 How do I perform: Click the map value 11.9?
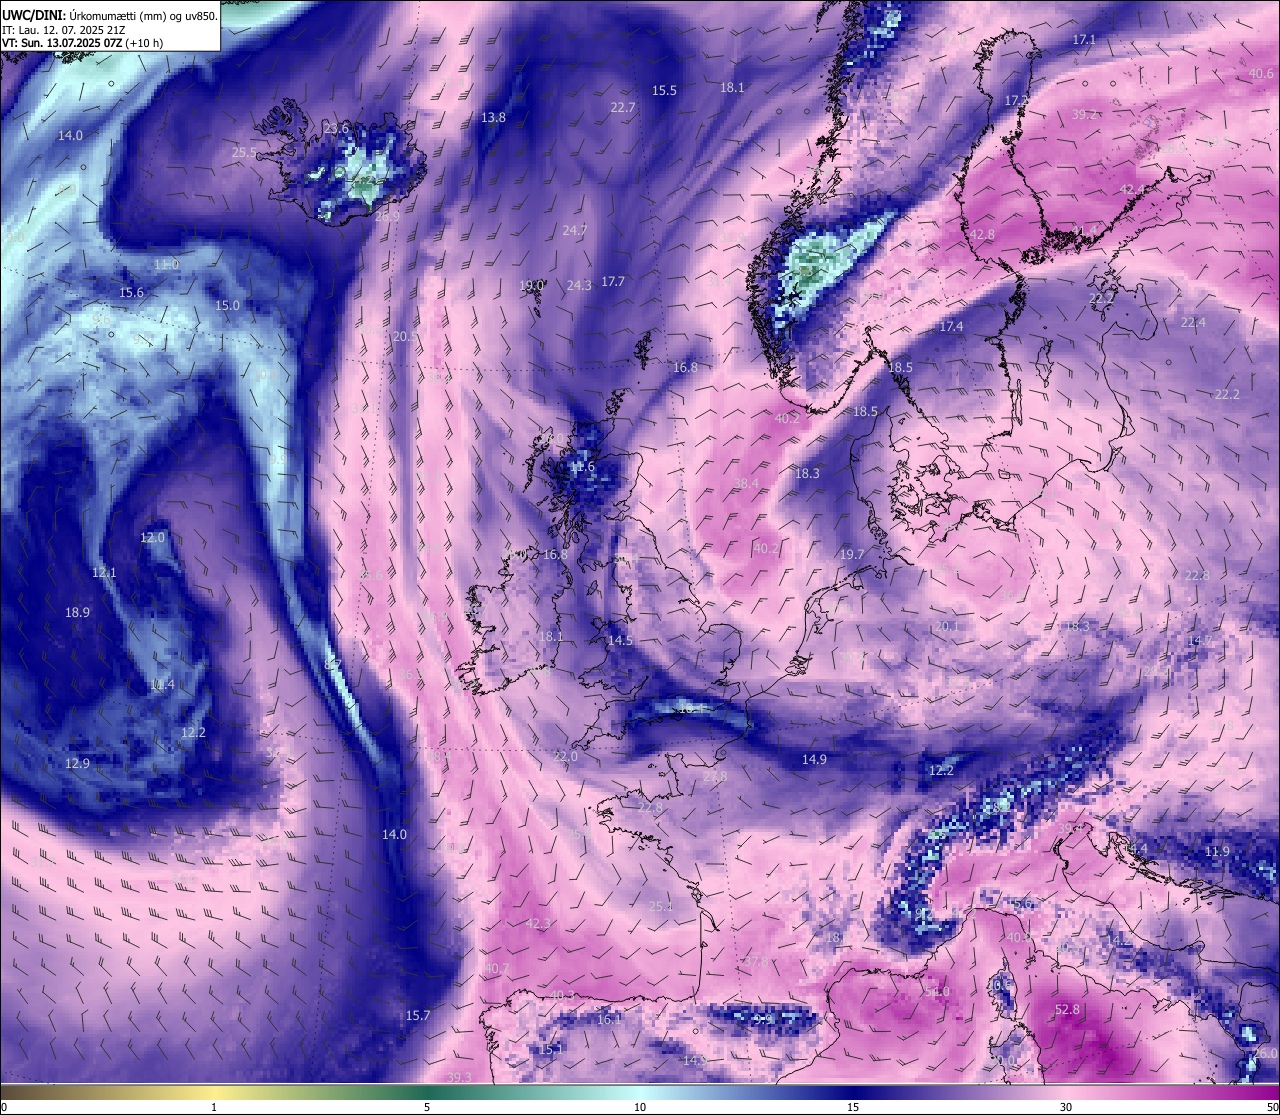(1217, 851)
